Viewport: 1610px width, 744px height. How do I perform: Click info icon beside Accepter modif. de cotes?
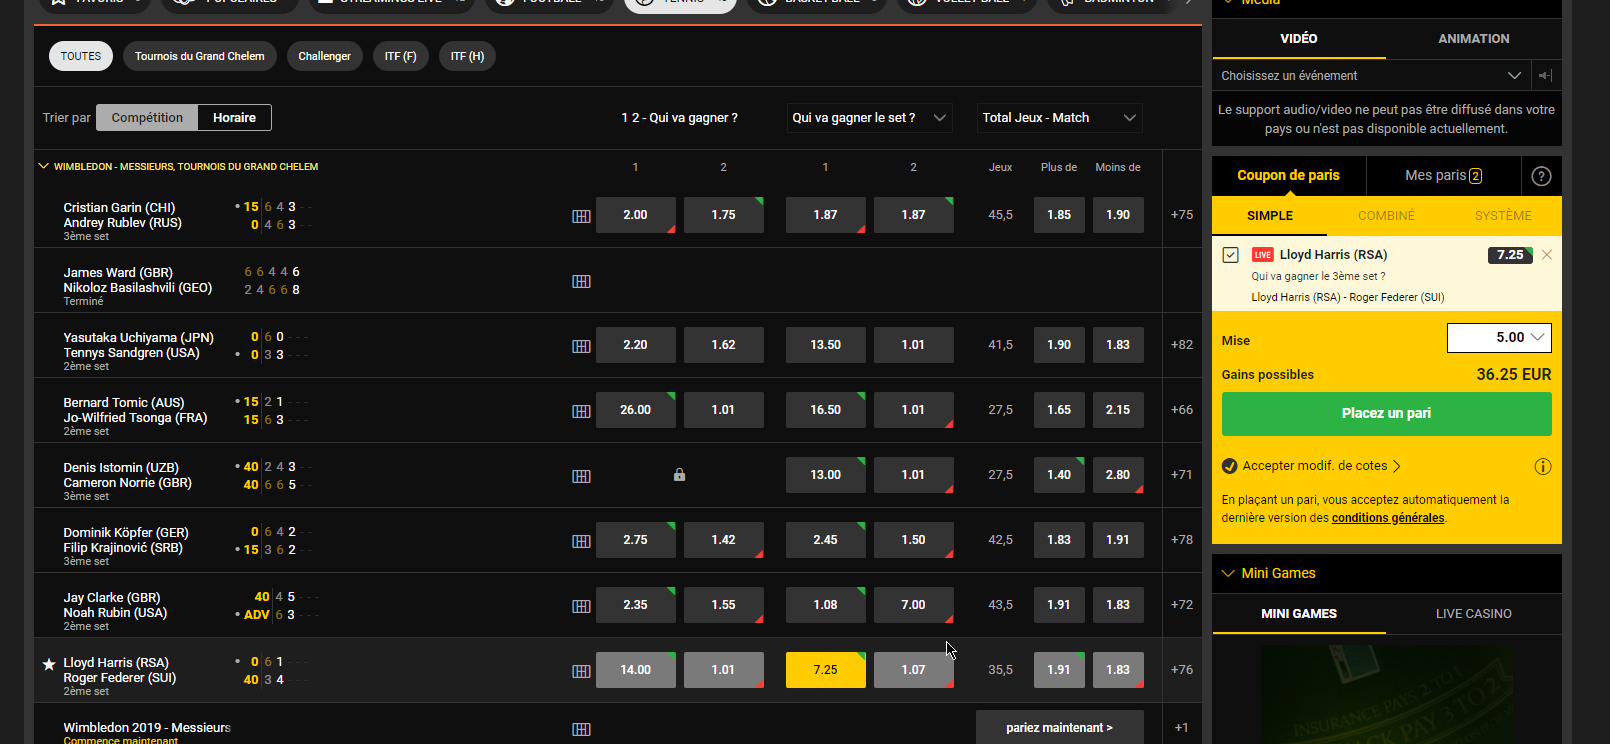pos(1543,466)
